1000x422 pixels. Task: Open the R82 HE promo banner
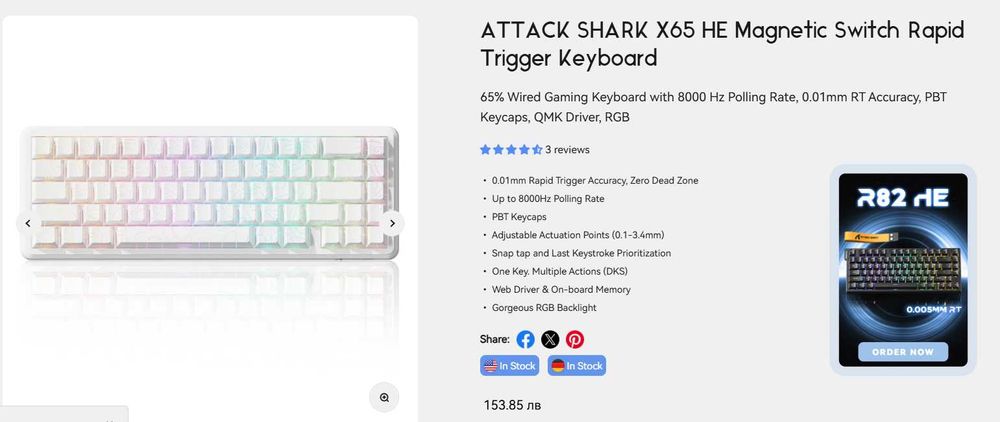click(x=903, y=270)
